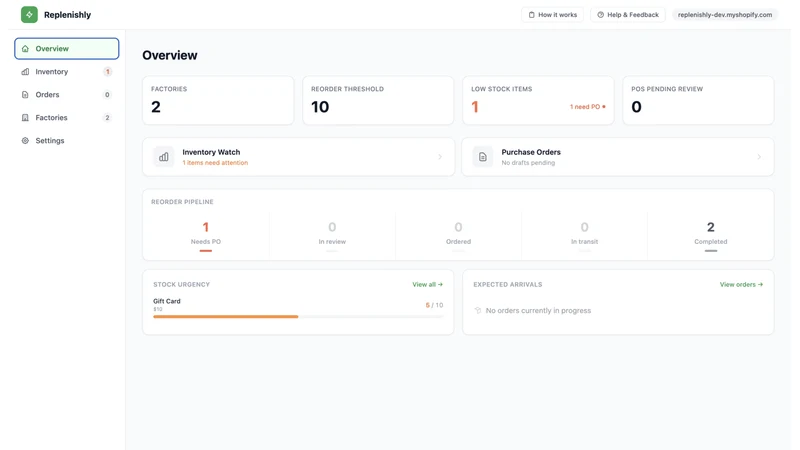Open Orders in the sidebar

click(x=67, y=94)
